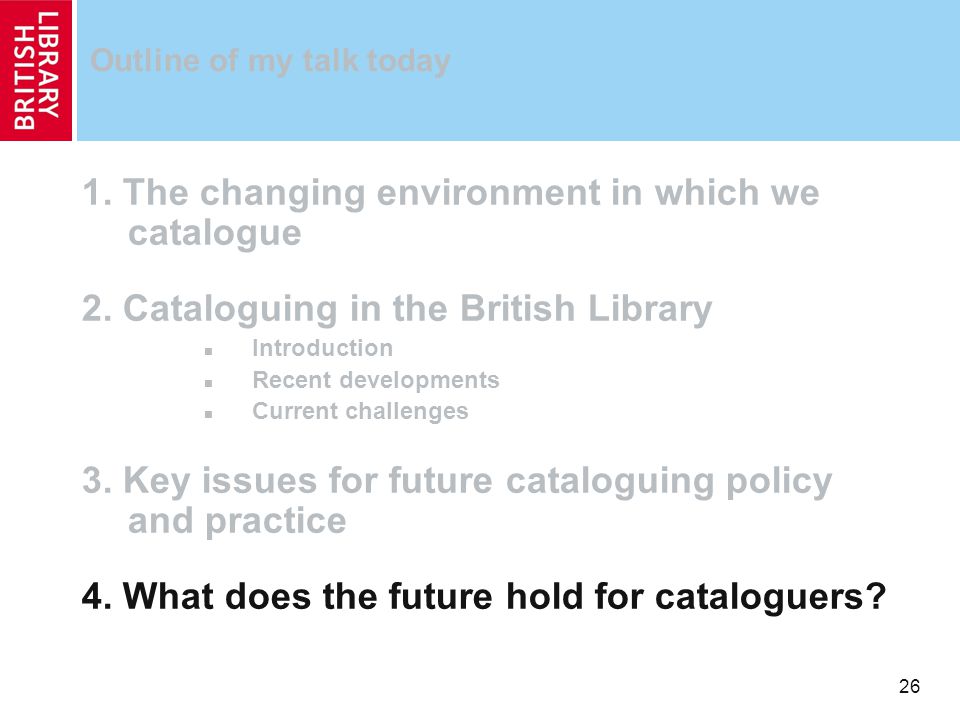Click the 'Introduction' sub-item

tap(323, 348)
